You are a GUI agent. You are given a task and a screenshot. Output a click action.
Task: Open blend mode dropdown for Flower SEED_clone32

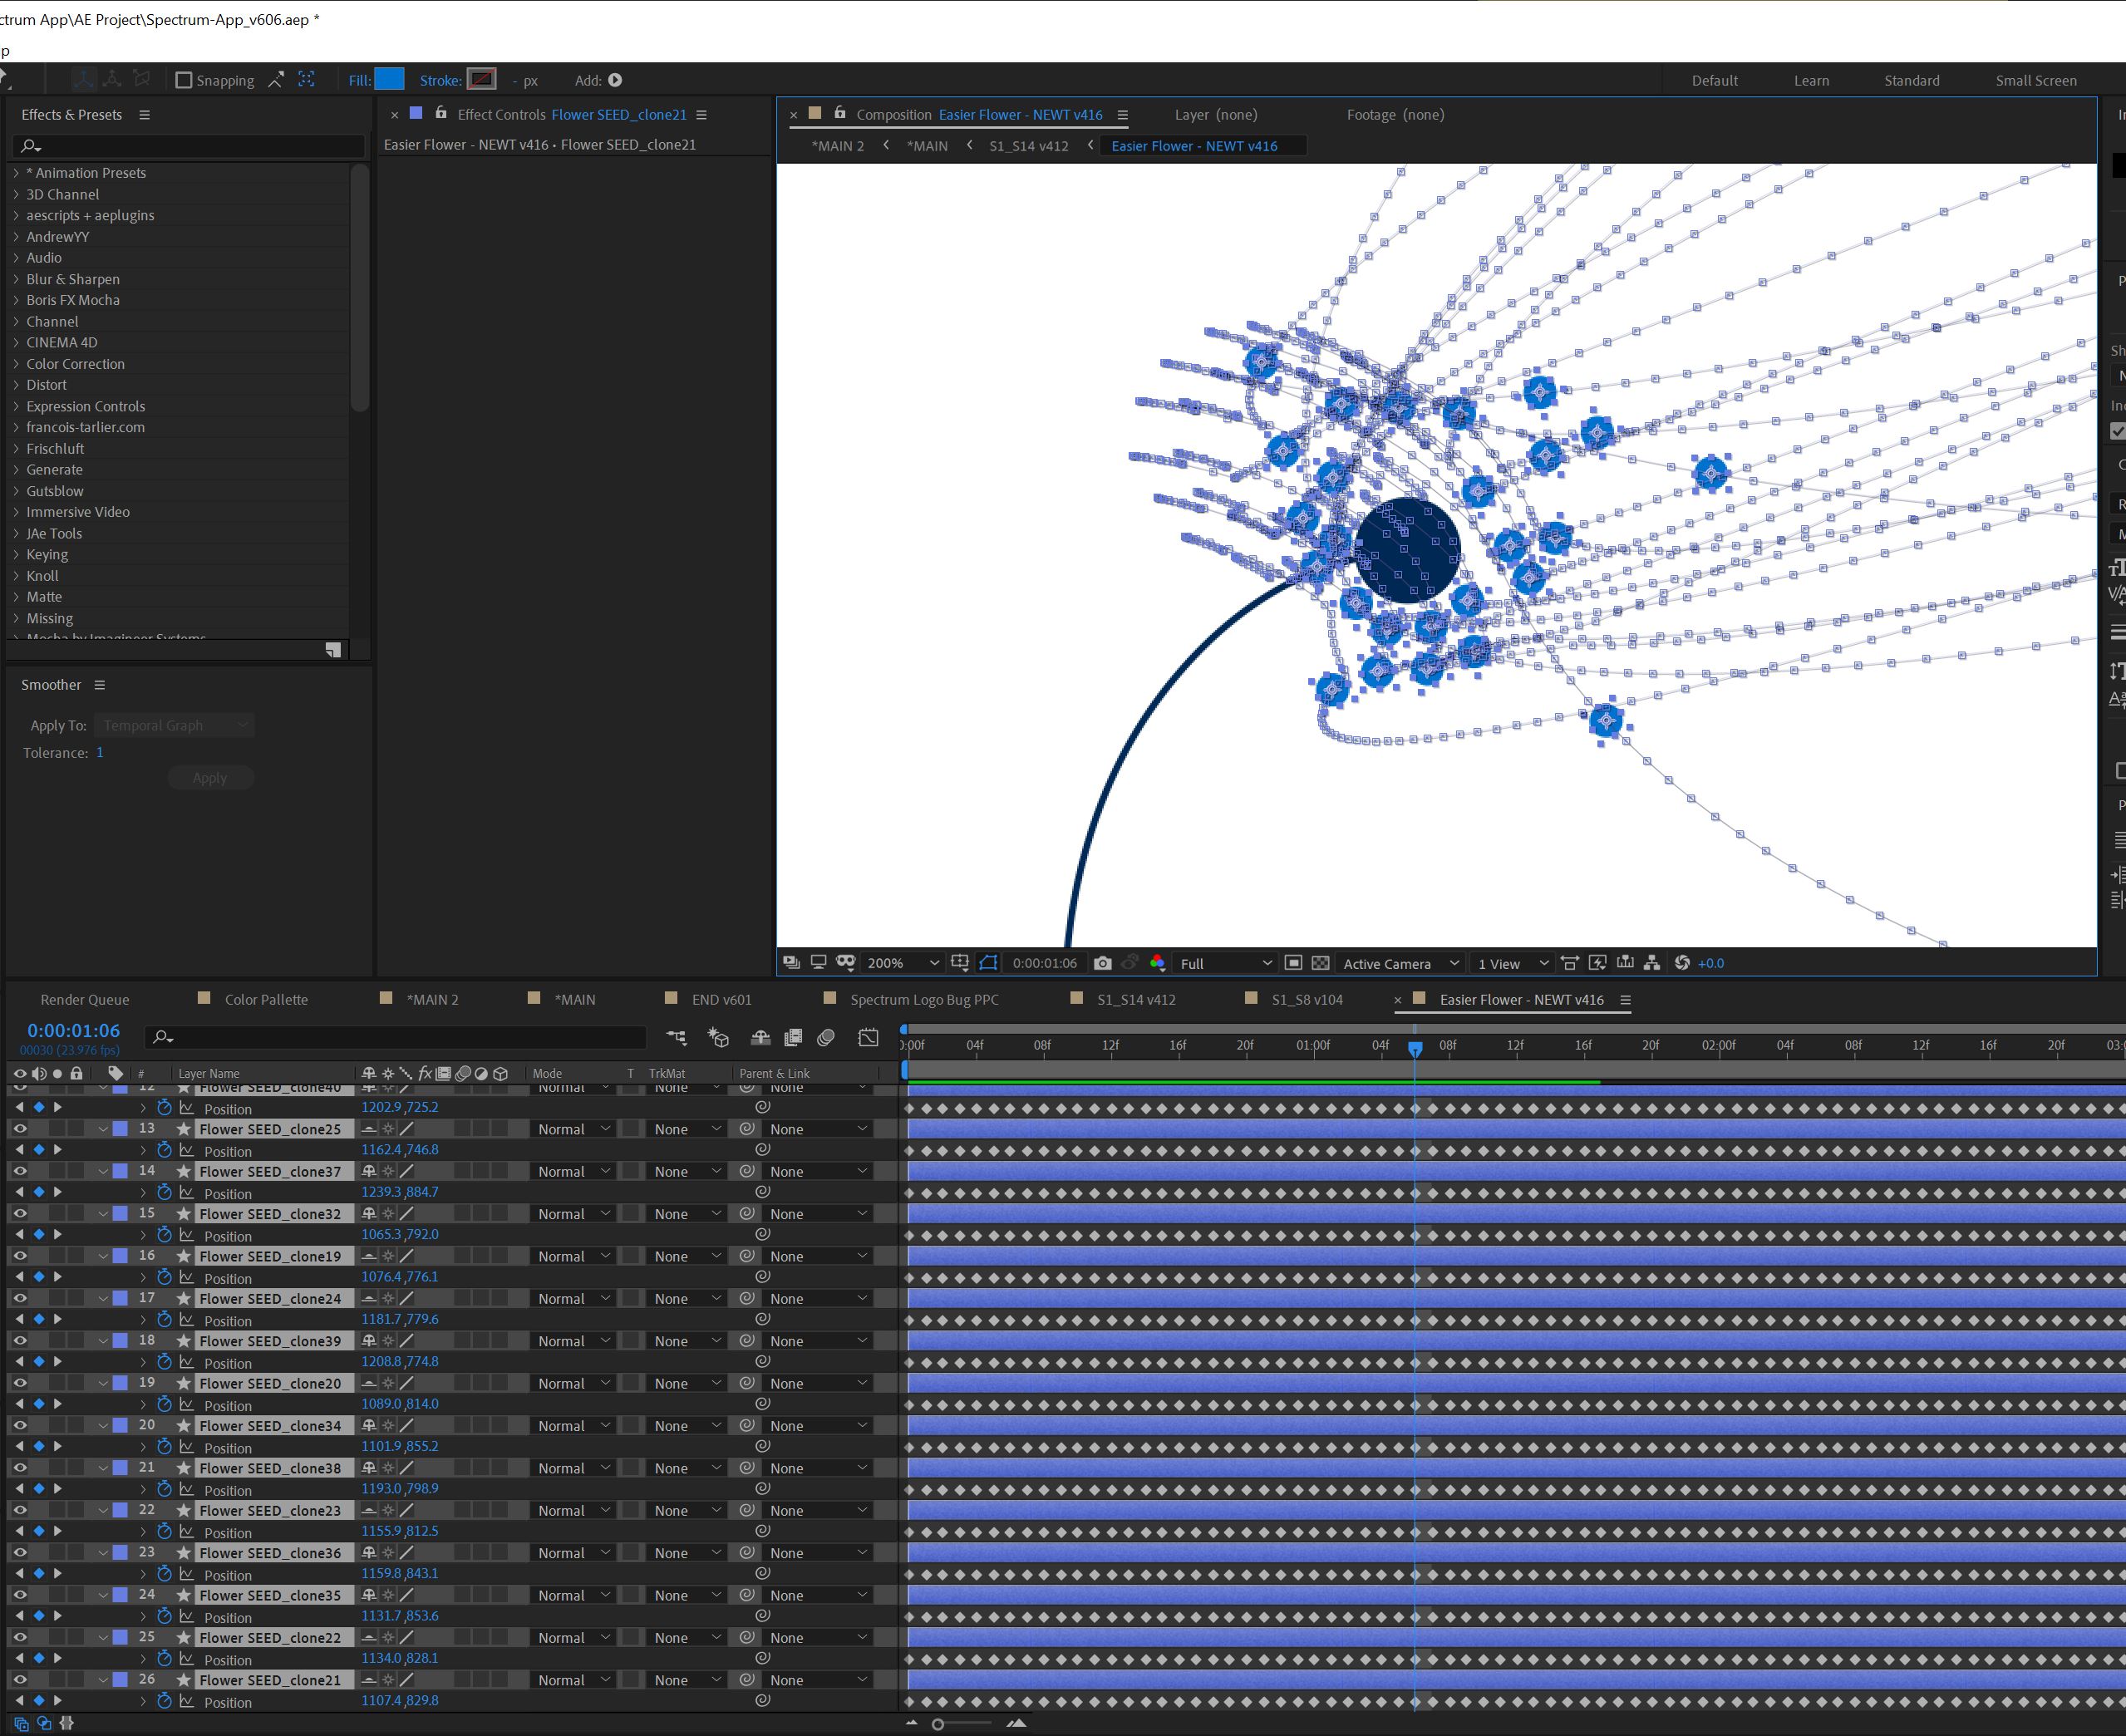573,1214
